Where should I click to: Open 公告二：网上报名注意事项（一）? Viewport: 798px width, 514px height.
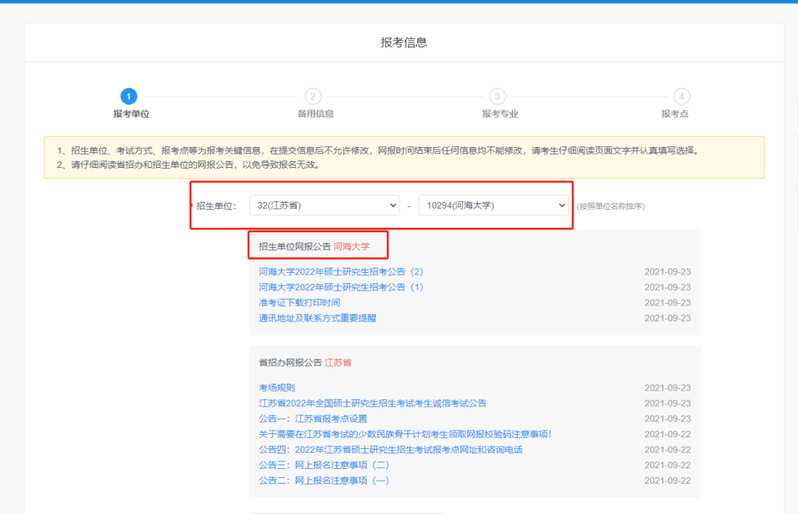click(x=324, y=480)
